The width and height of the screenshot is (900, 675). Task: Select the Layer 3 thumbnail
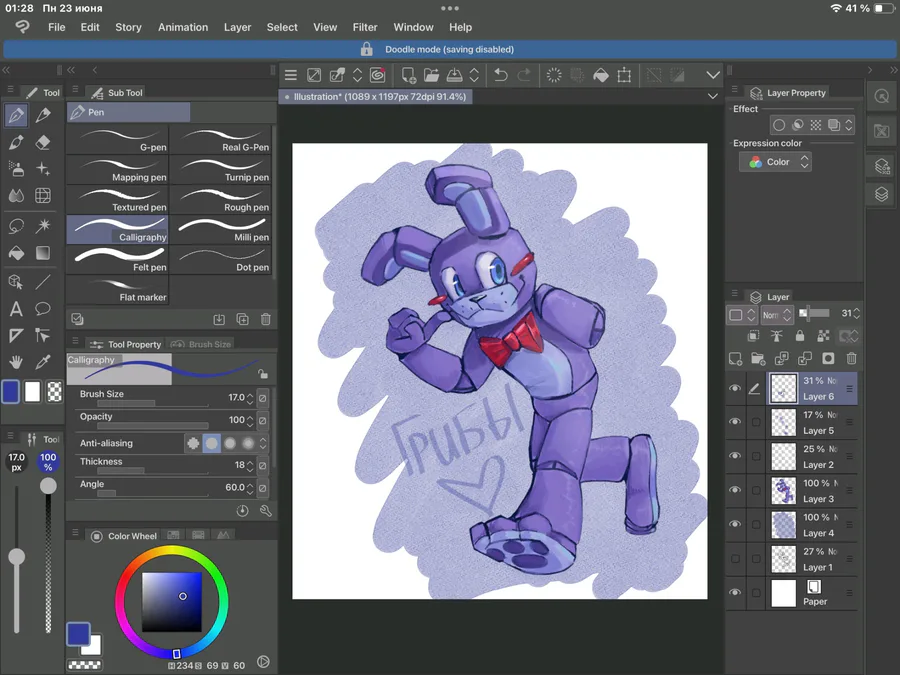(x=783, y=491)
